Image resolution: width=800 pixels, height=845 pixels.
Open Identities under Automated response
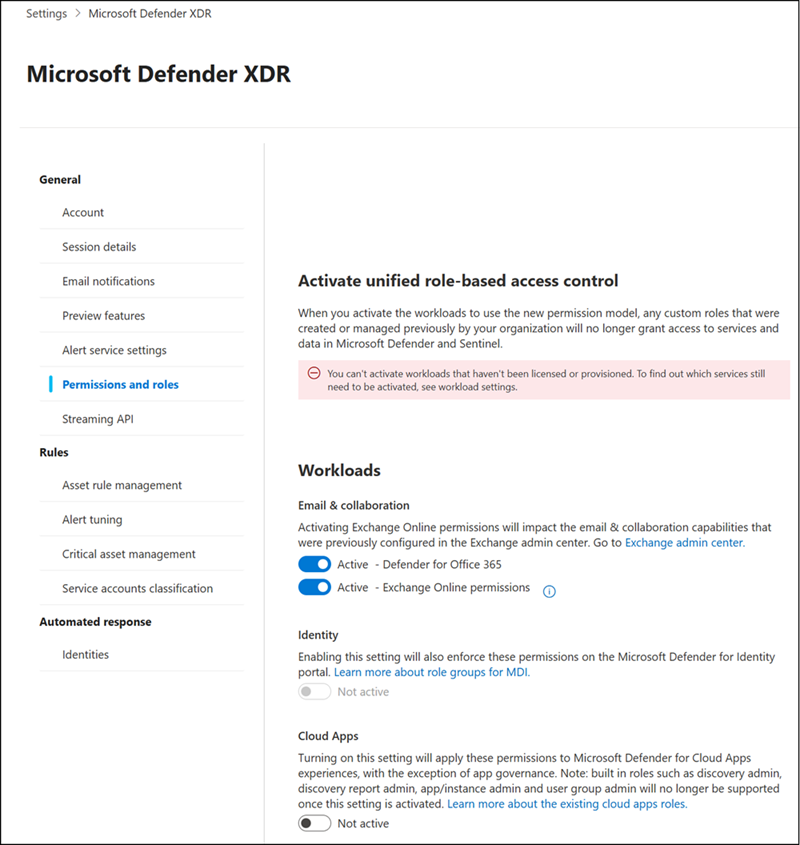click(85, 654)
